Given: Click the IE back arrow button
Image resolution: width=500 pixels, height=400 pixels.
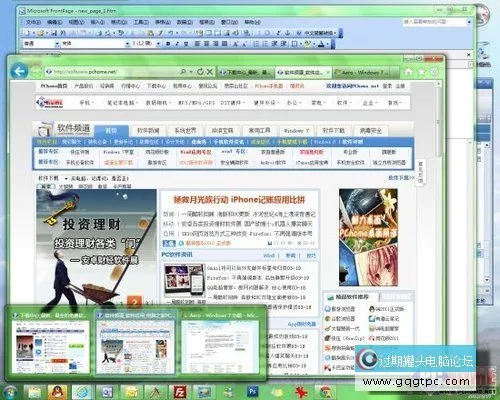Looking at the screenshot, I should pos(19,71).
